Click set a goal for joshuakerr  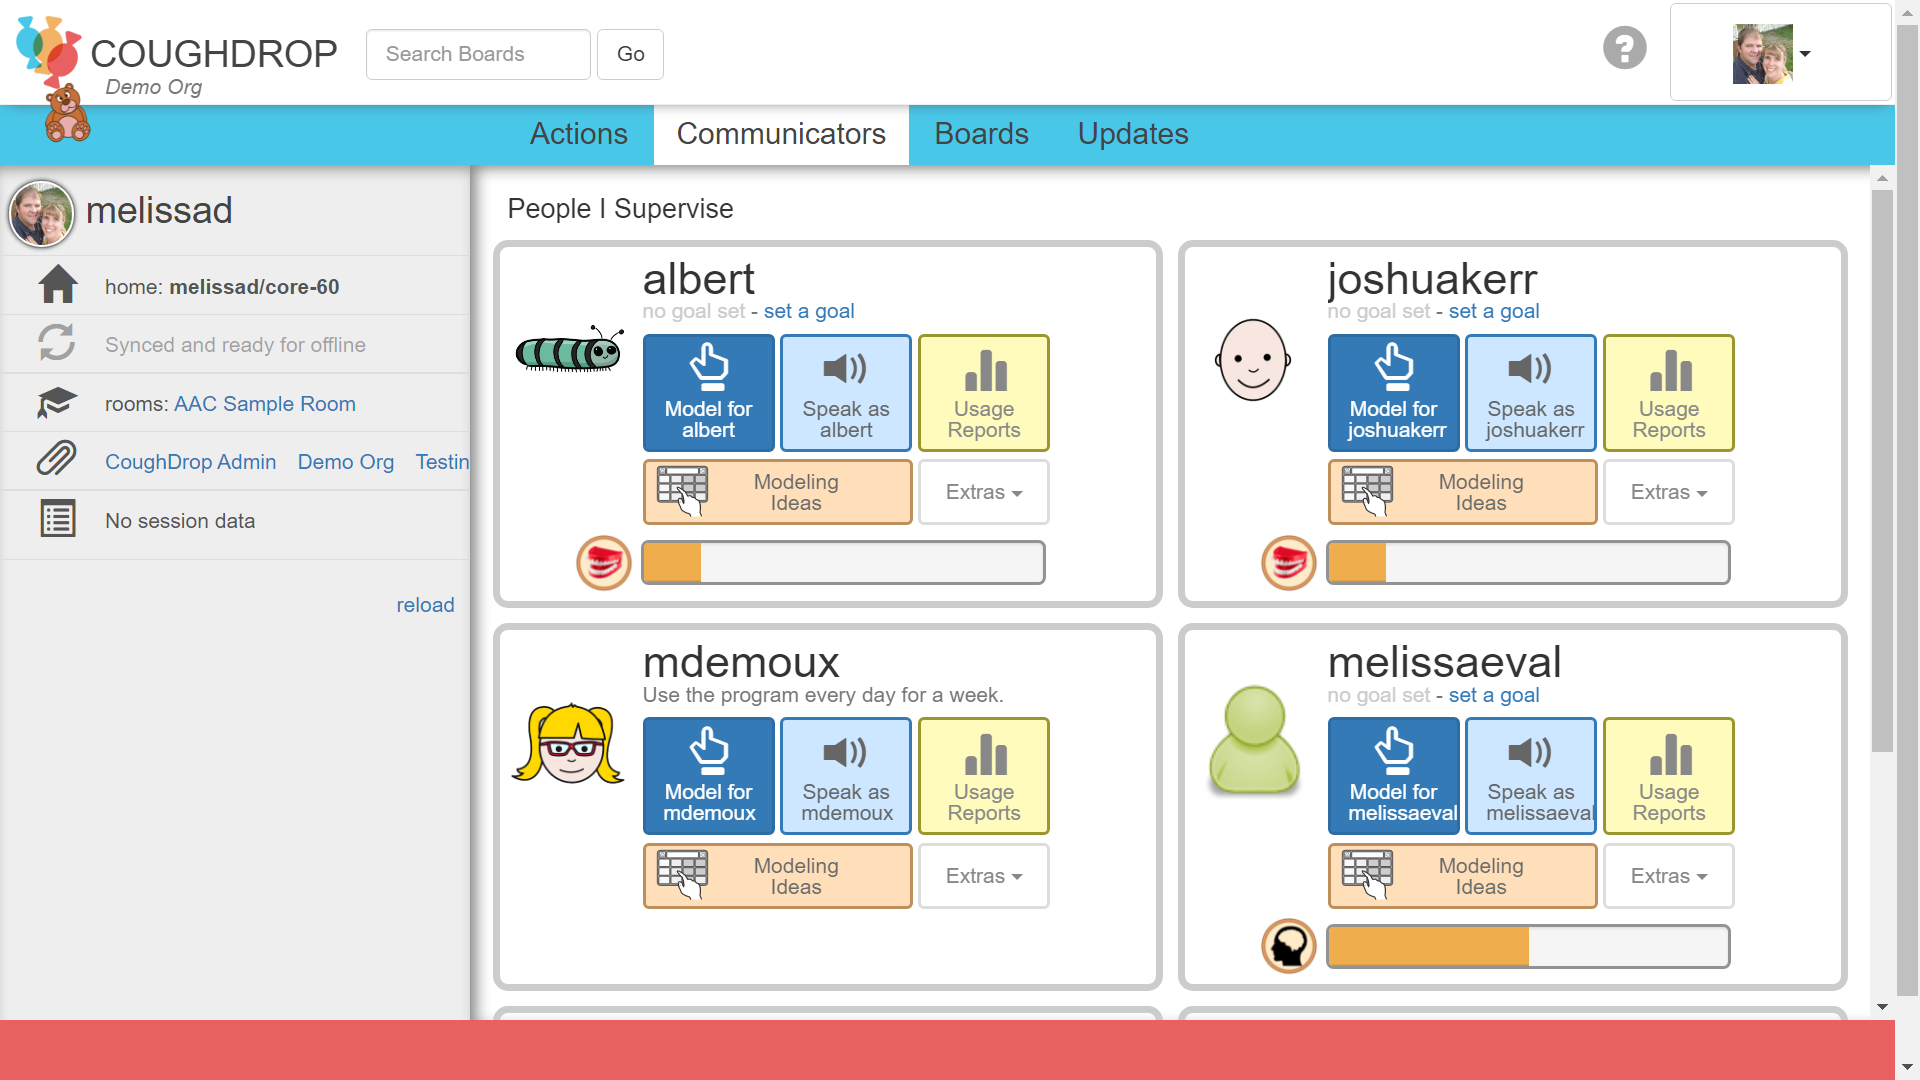[1494, 311]
